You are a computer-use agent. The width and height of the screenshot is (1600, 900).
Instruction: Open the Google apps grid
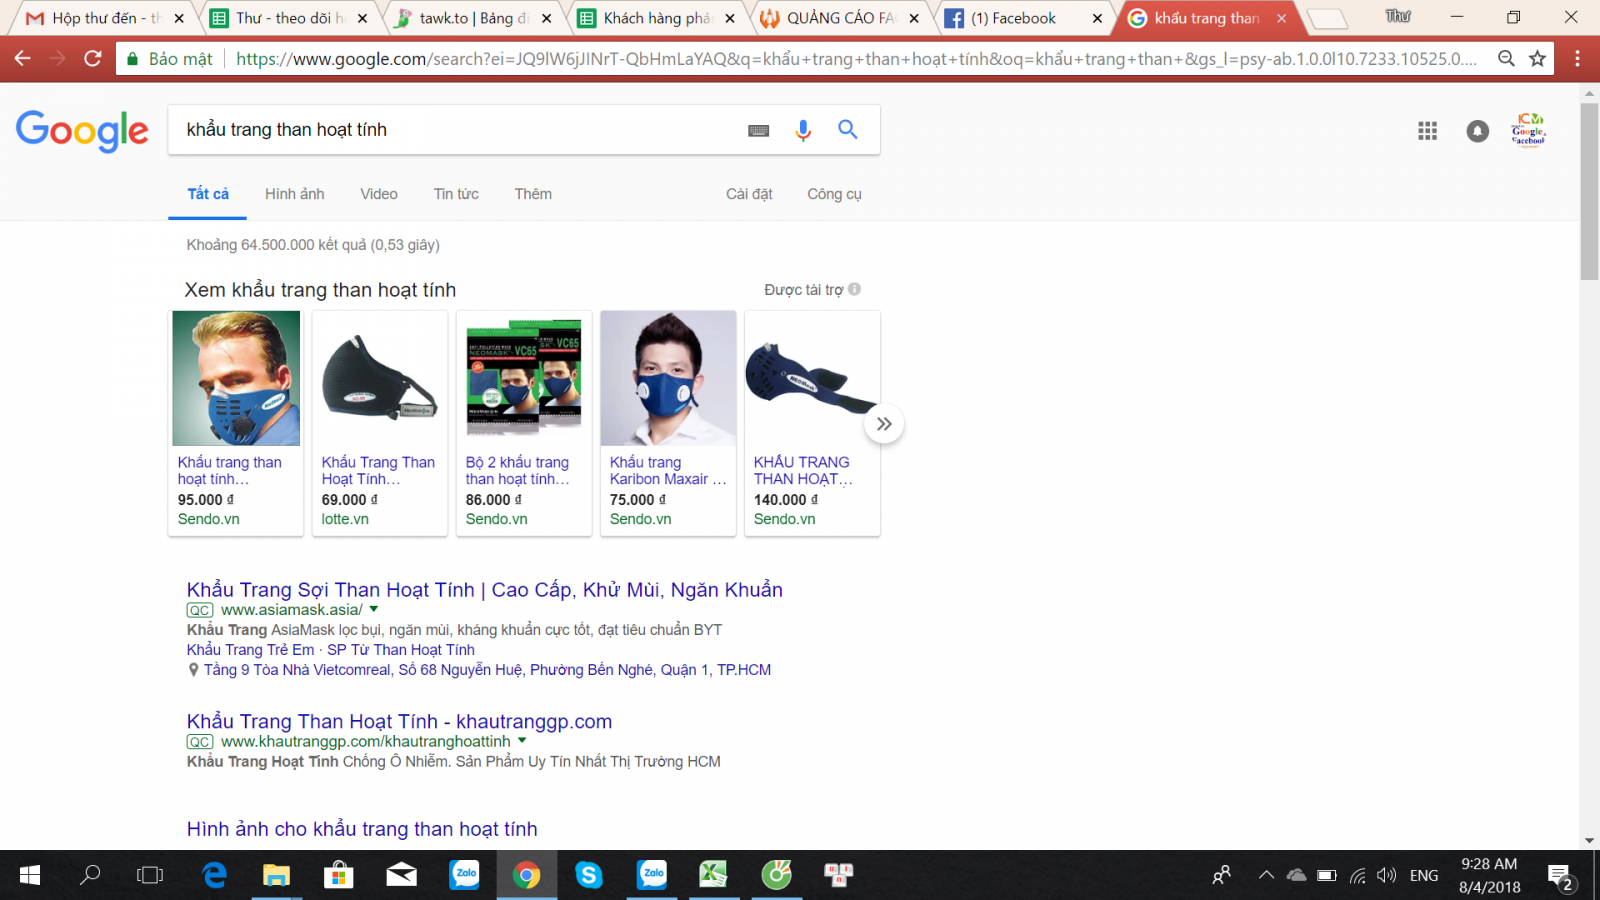click(x=1427, y=131)
